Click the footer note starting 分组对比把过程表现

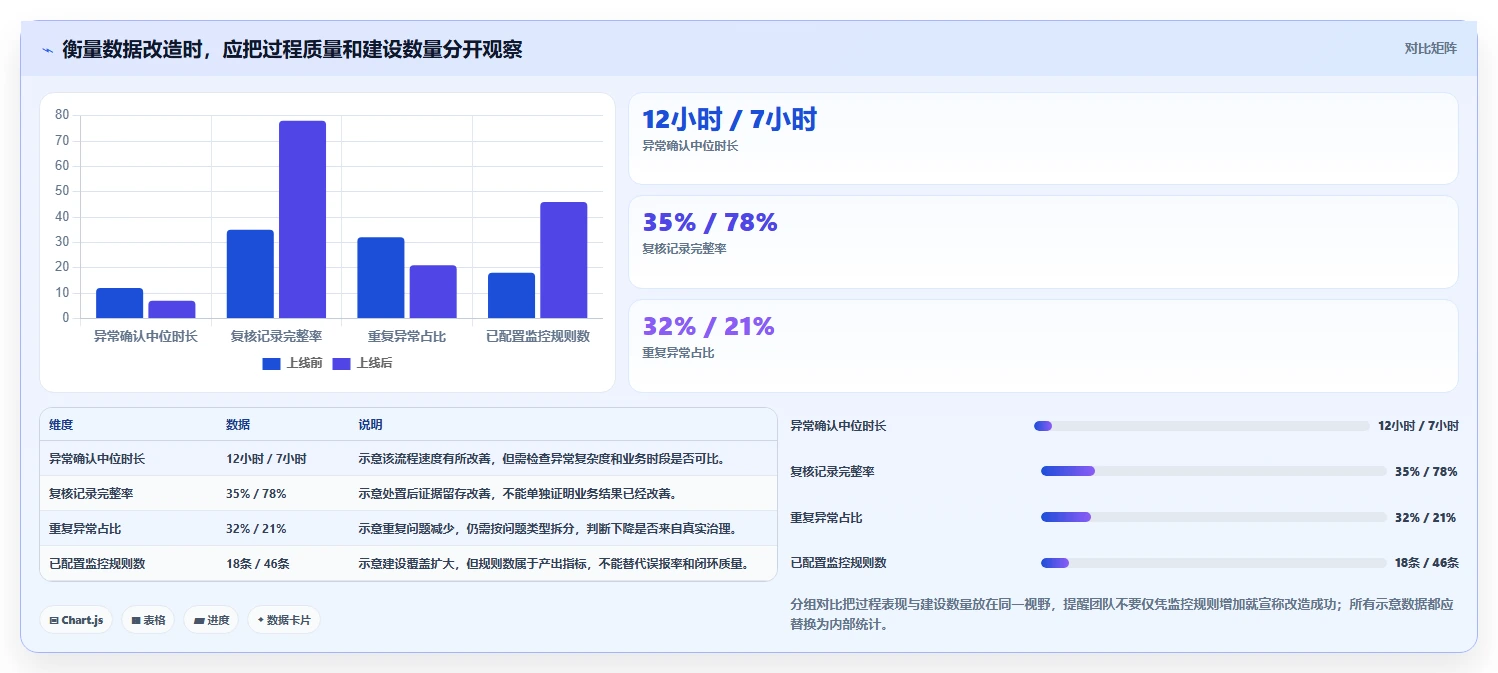point(1123,615)
